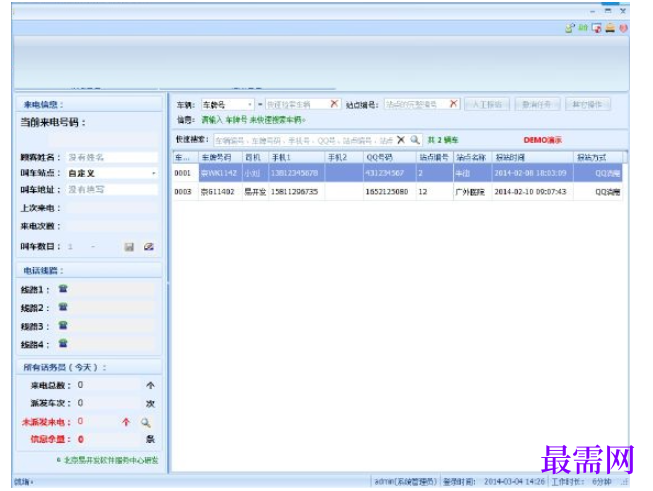This screenshot has width=653, height=491.
Task: Click the line 3 (线路3) telephone icon
Action: (x=63, y=325)
